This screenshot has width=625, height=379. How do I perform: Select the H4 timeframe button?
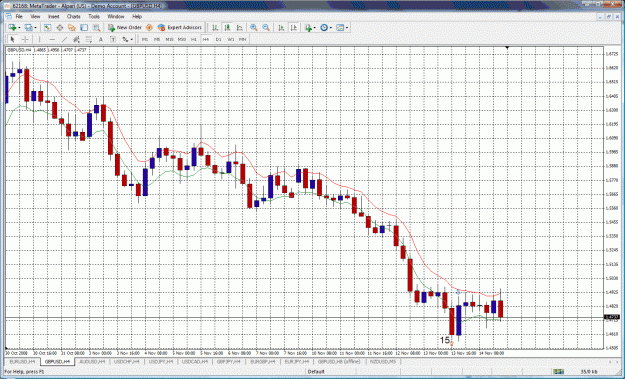pyautogui.click(x=206, y=39)
